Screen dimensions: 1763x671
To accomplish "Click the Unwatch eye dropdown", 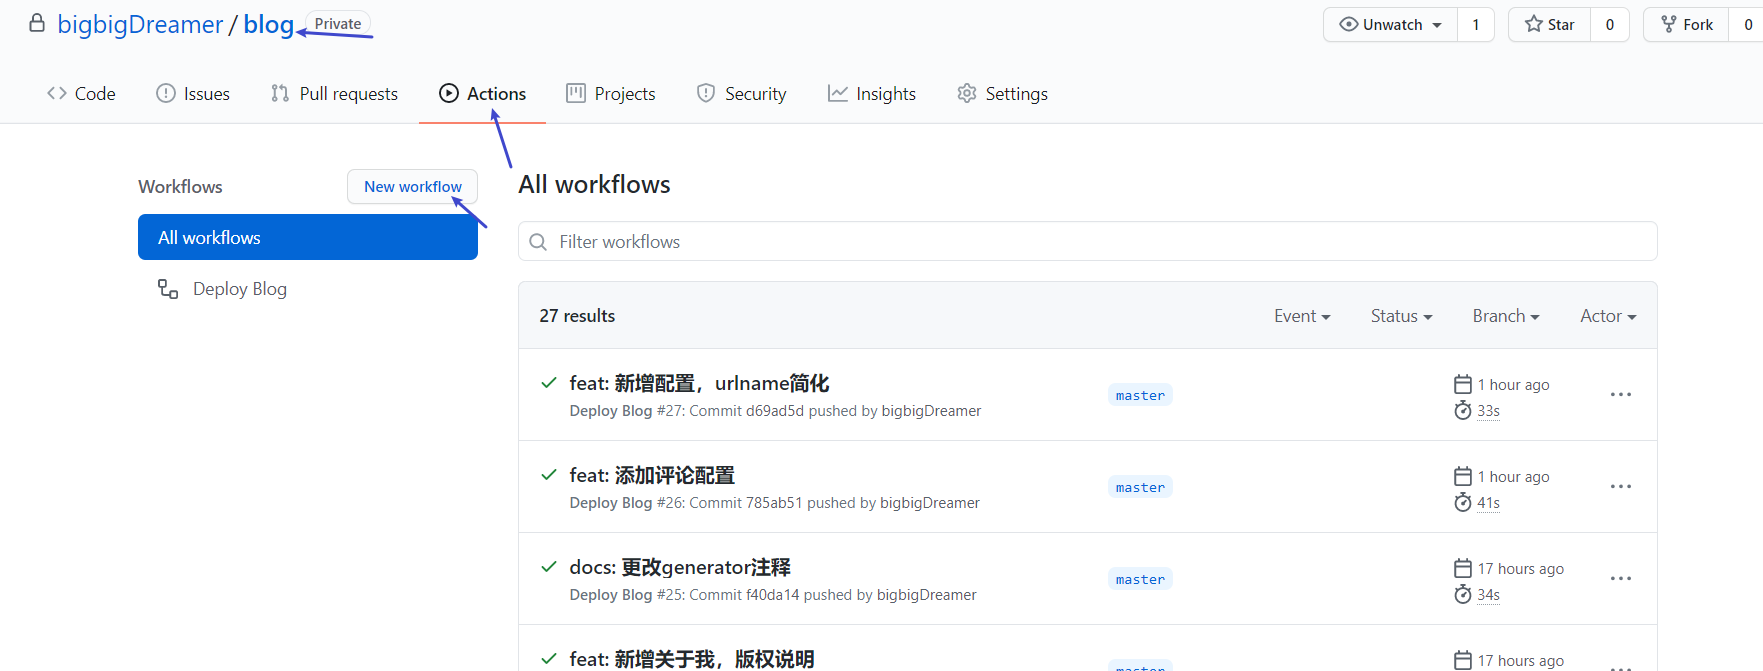I will click(1391, 24).
